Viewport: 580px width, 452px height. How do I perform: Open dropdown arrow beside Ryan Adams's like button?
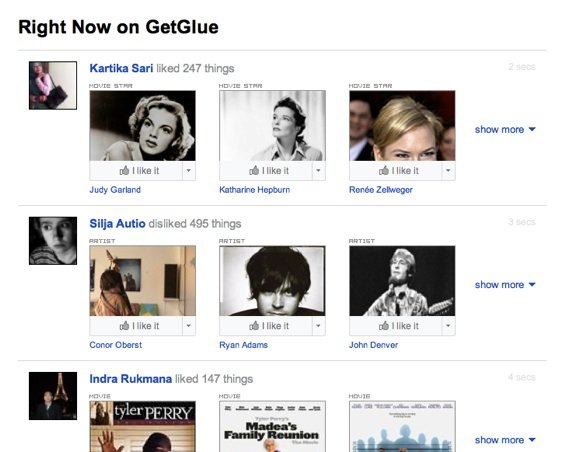click(x=318, y=326)
